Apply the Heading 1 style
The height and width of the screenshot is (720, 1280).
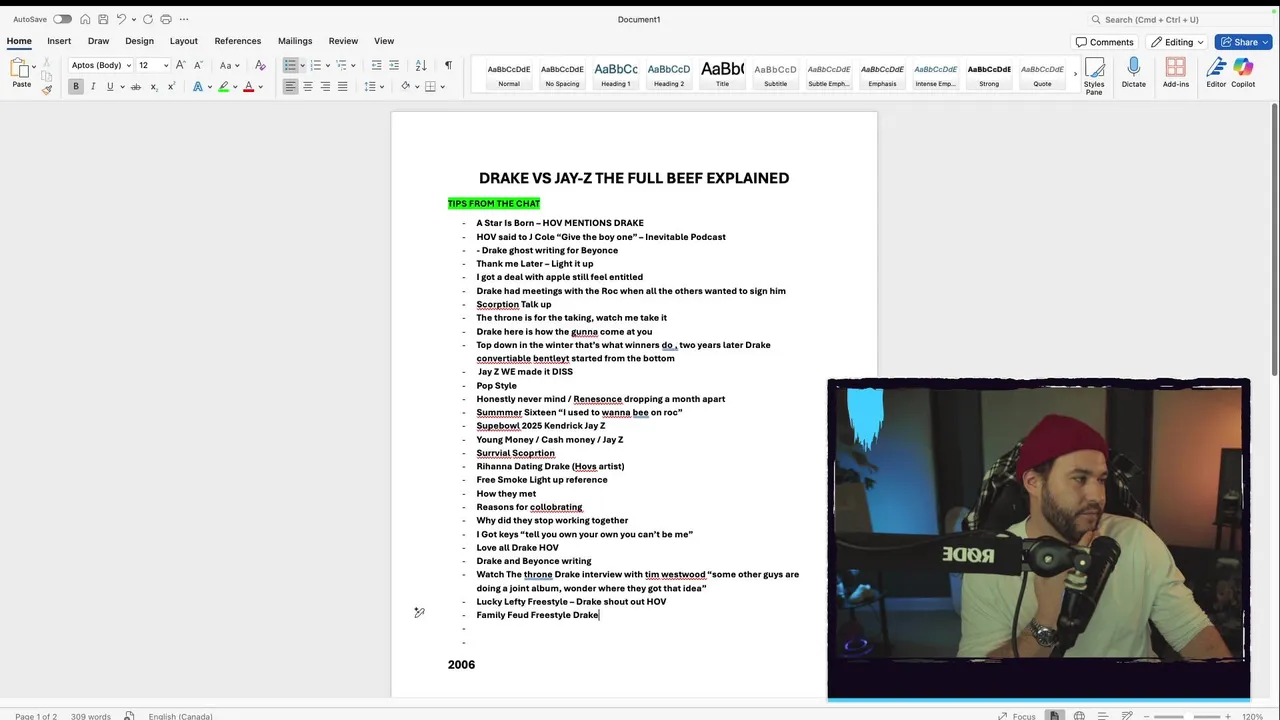point(616,74)
